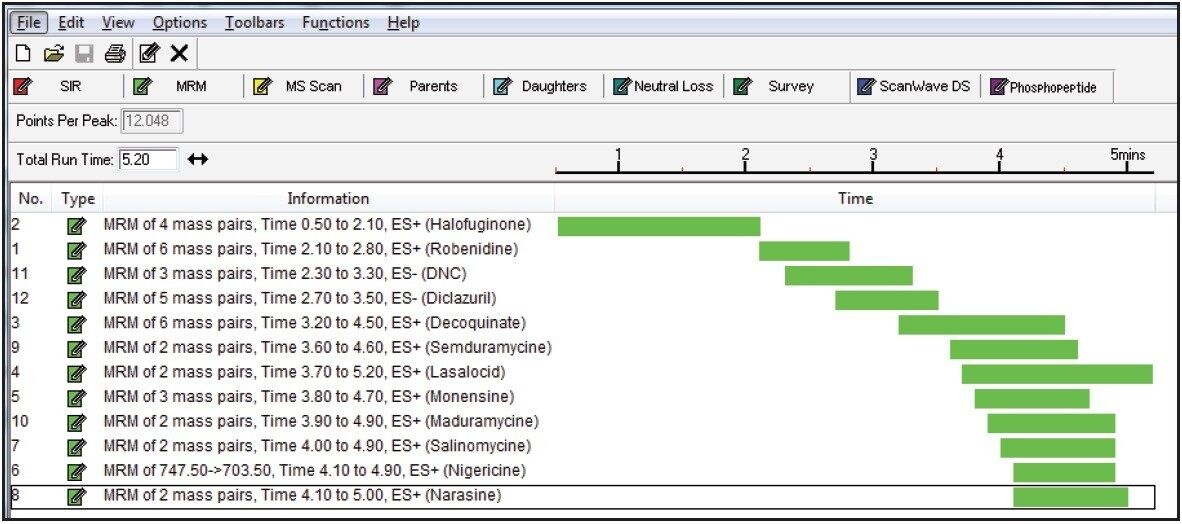Click the Time column header
This screenshot has height=524, width=1182.
tap(855, 199)
